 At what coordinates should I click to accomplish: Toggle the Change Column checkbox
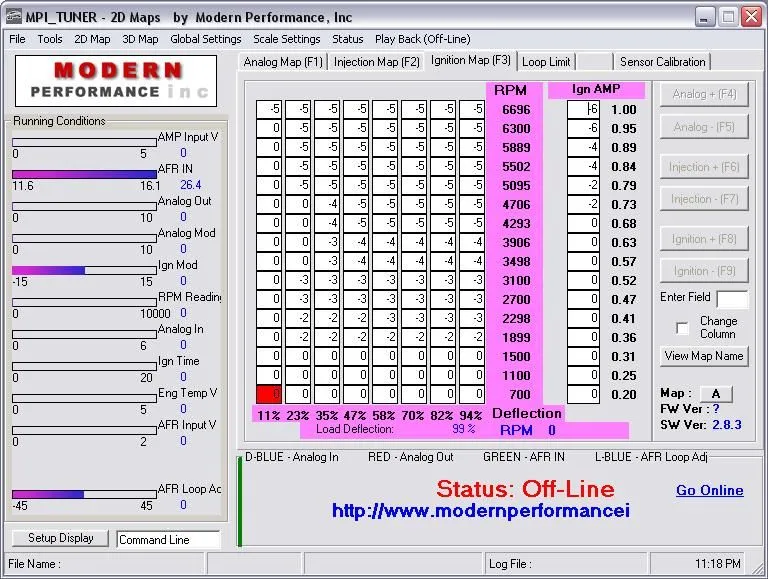(x=682, y=328)
